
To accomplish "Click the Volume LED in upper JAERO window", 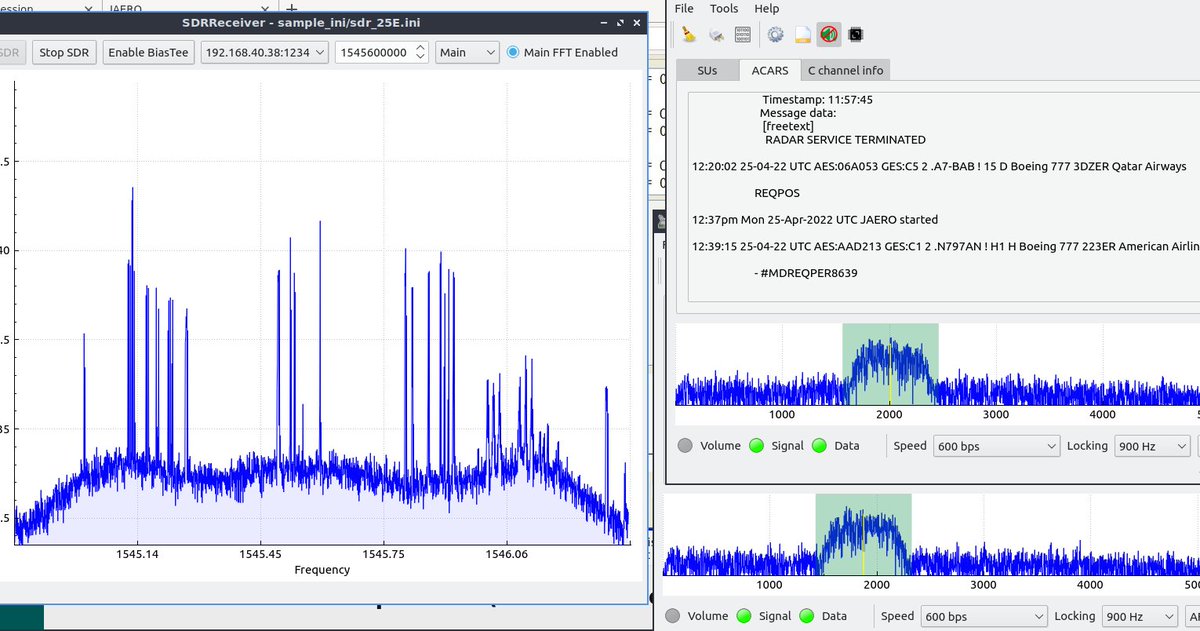I will [x=685, y=446].
